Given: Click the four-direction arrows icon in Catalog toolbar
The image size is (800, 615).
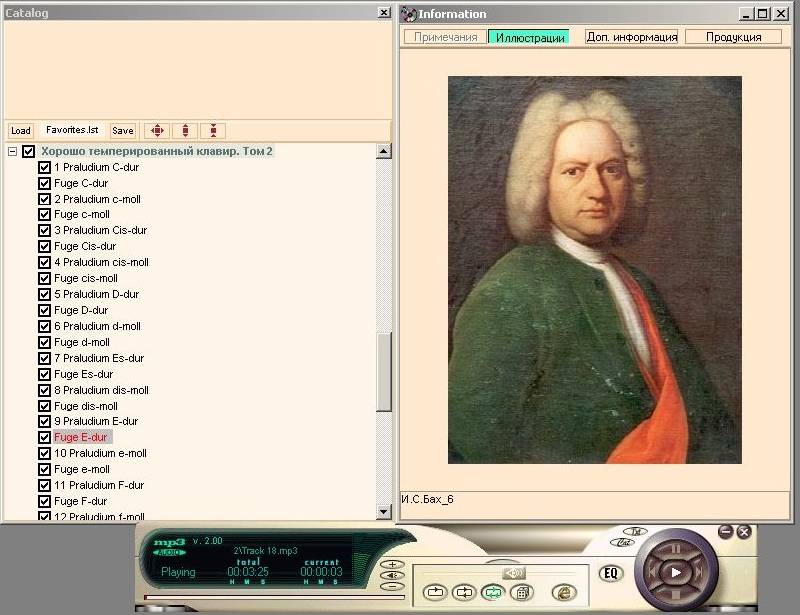Looking at the screenshot, I should click(157, 131).
